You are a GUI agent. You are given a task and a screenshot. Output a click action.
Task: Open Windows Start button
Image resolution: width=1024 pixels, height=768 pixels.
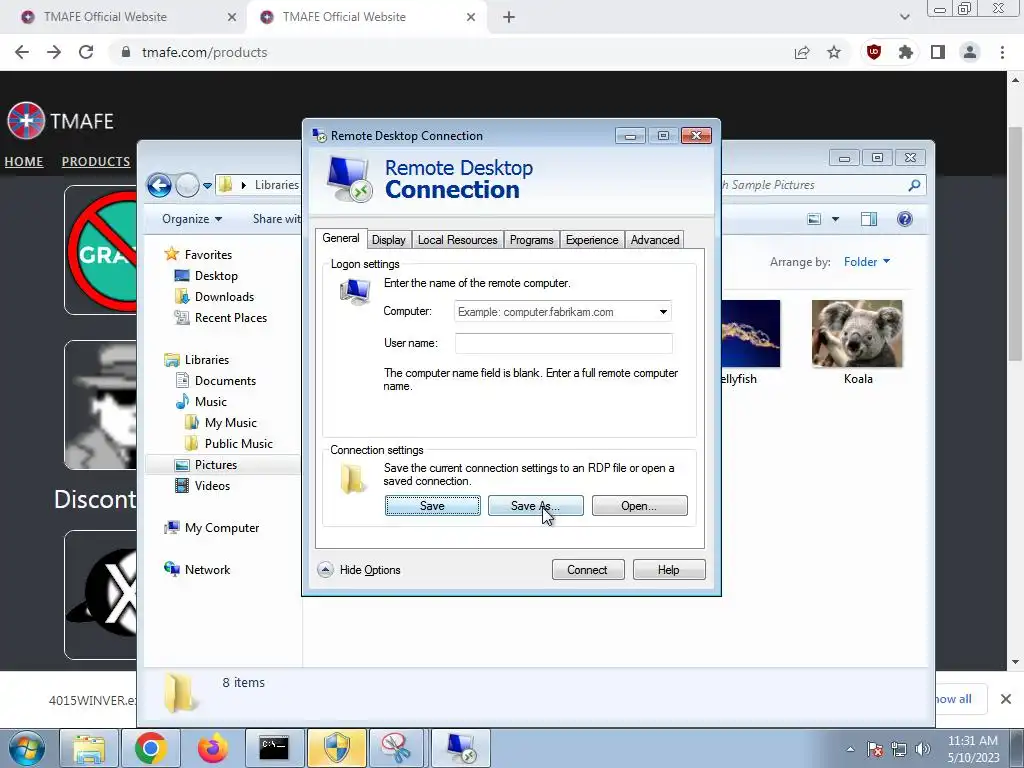pyautogui.click(x=26, y=748)
